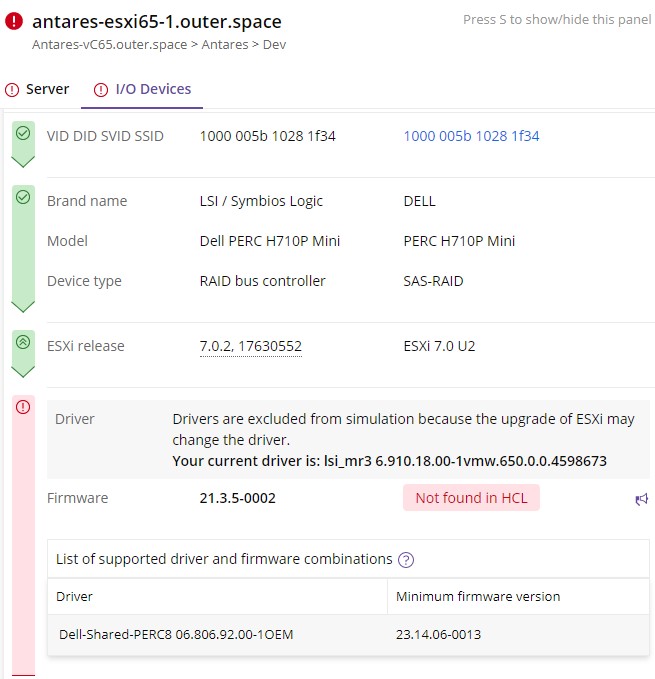
Task: Click the megaphone icon next to Firmware
Action: tap(641, 499)
